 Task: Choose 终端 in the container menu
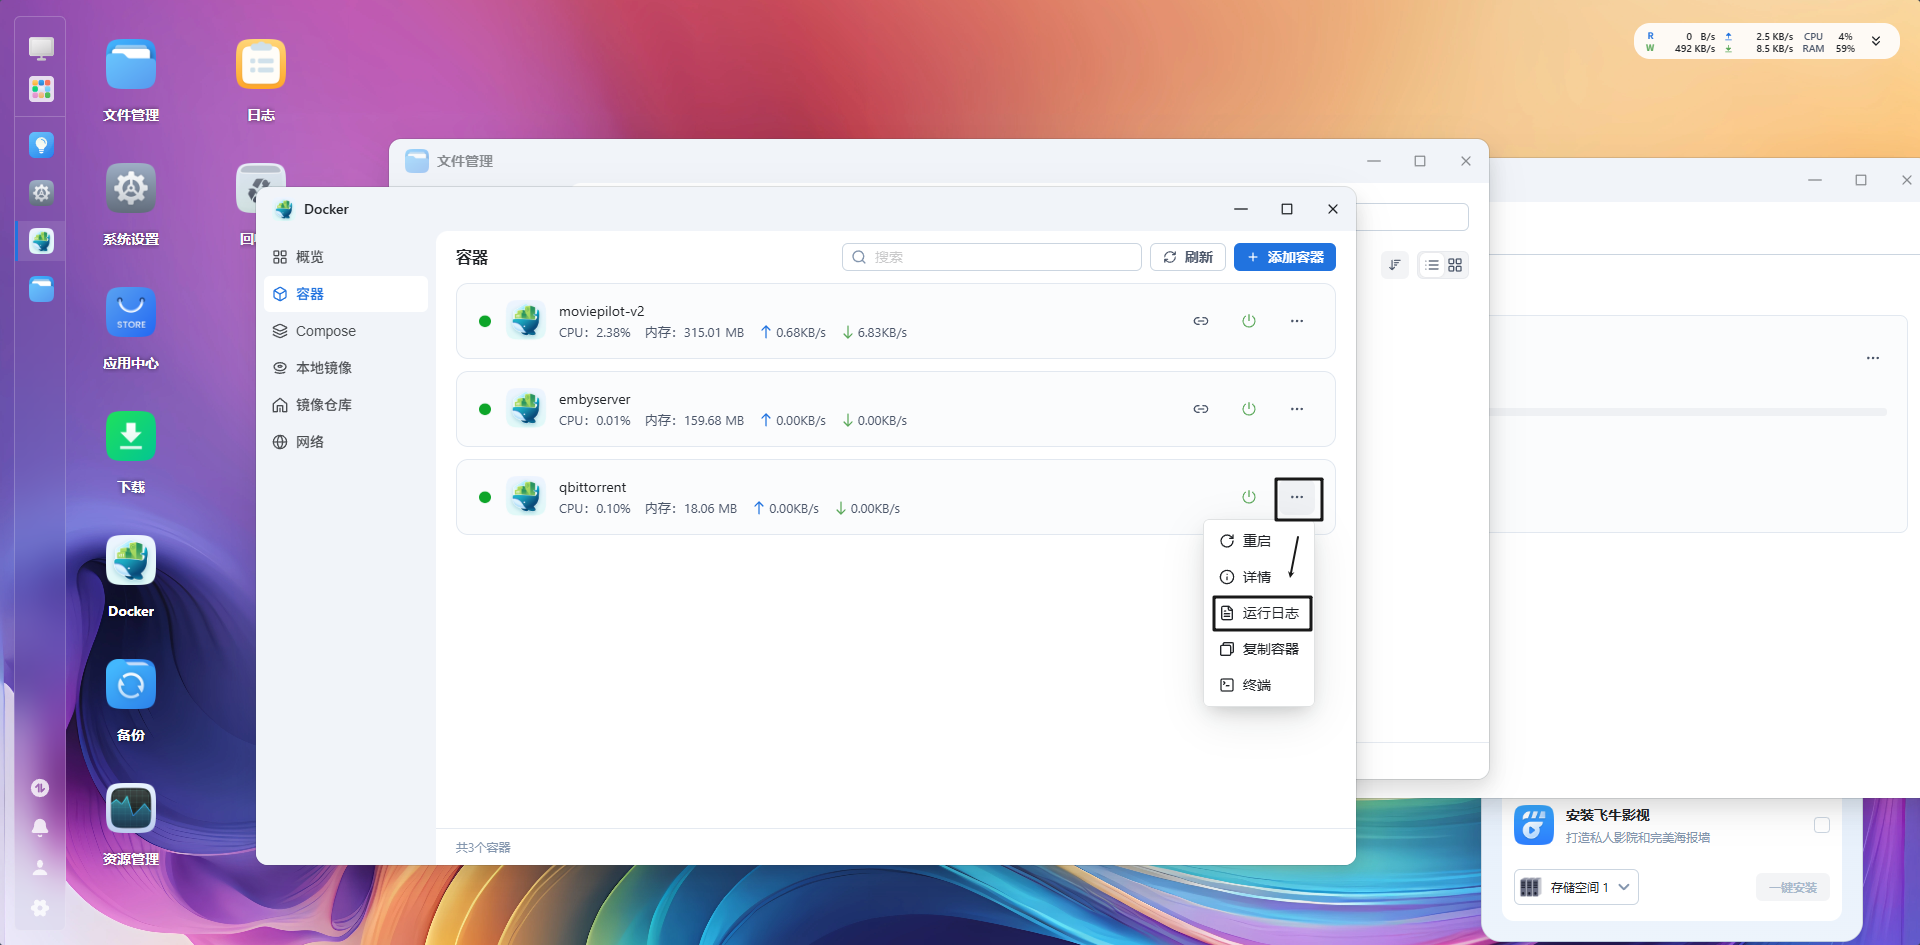click(1257, 685)
